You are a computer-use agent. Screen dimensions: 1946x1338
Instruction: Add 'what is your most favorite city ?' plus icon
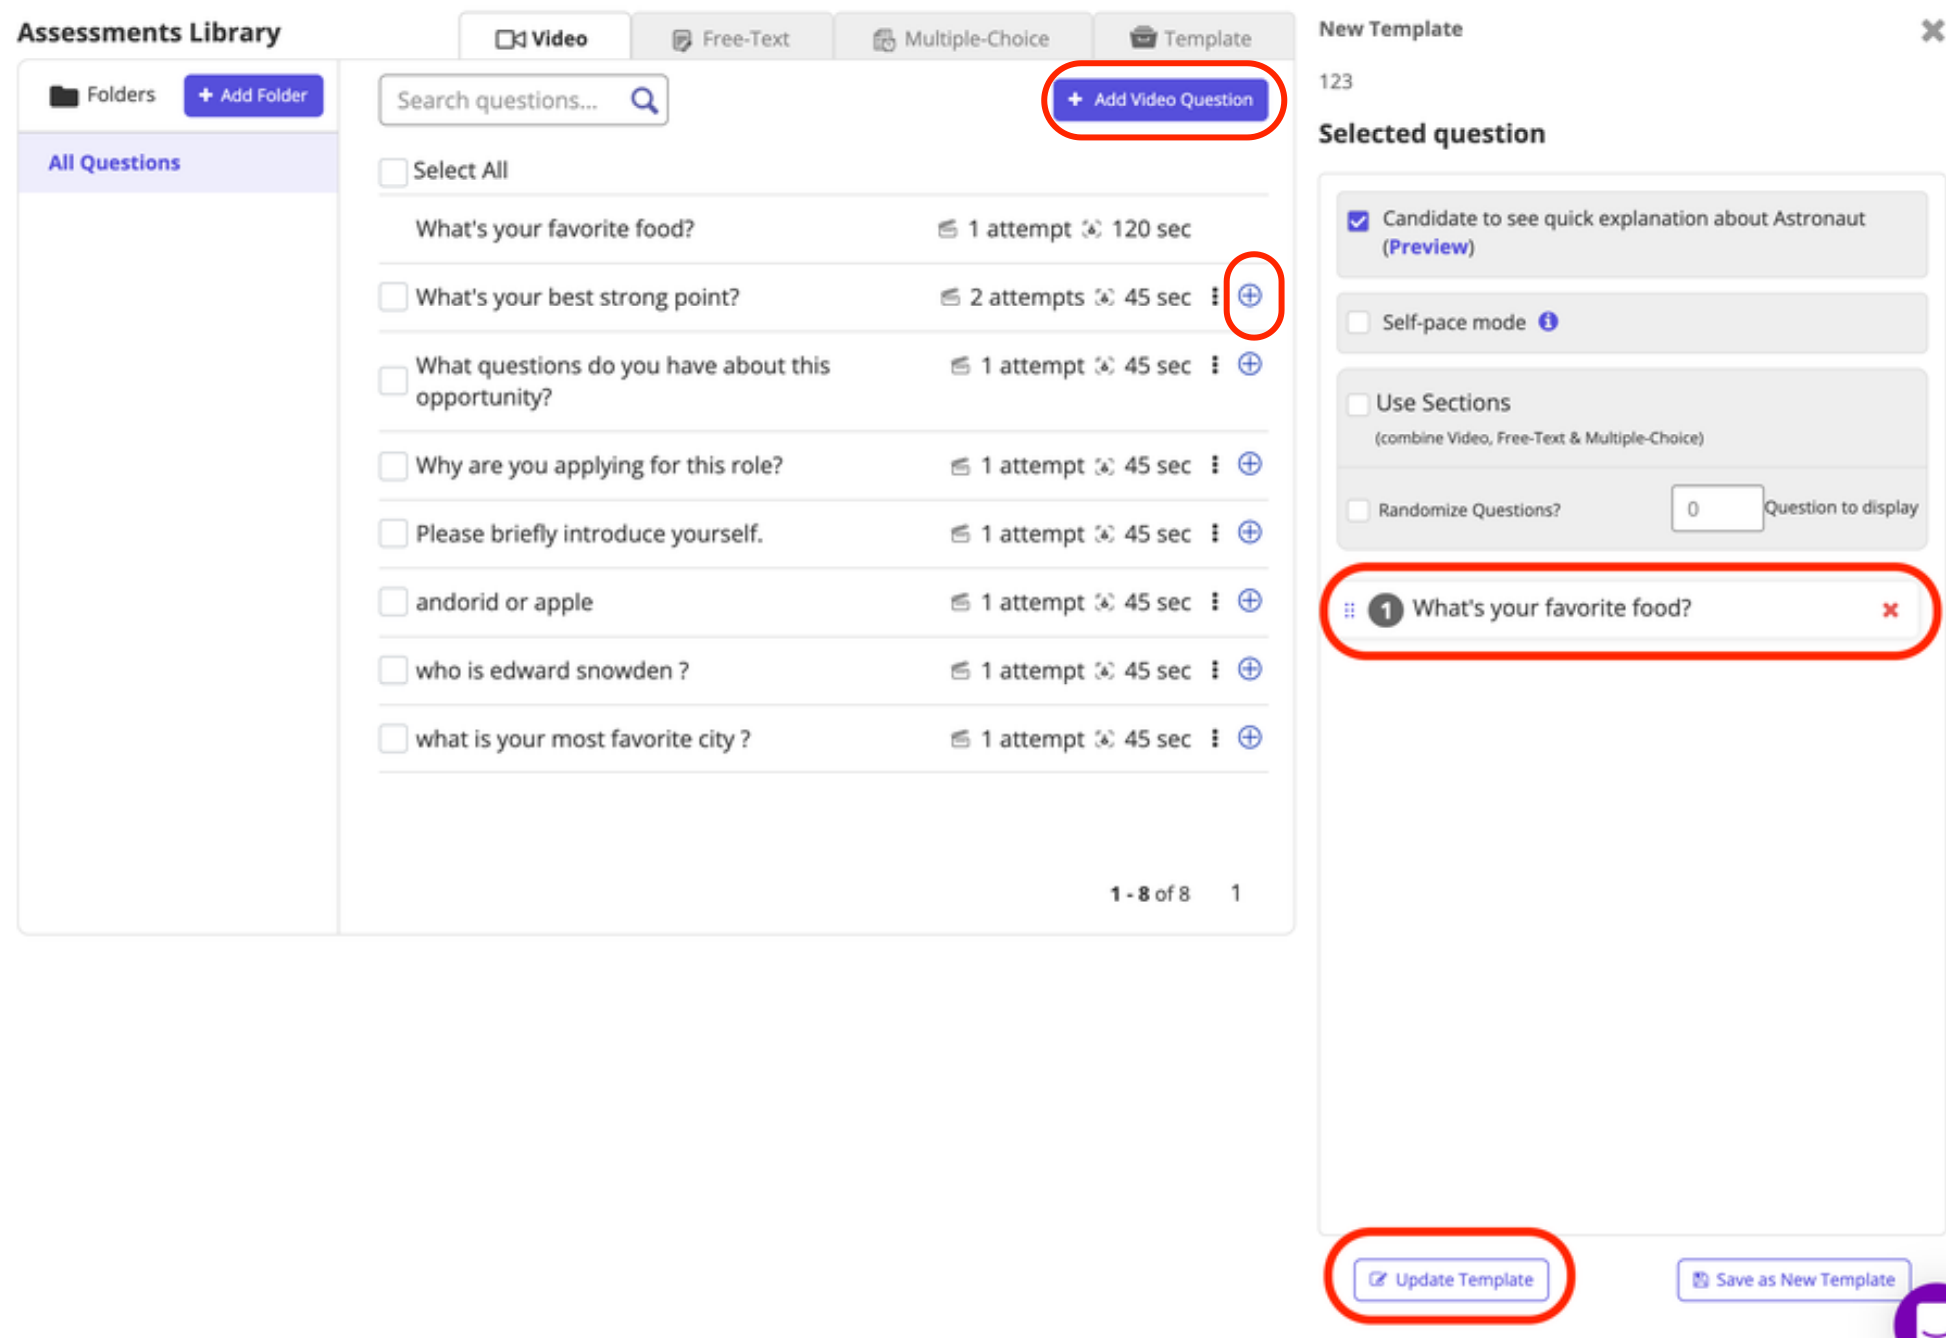point(1250,737)
